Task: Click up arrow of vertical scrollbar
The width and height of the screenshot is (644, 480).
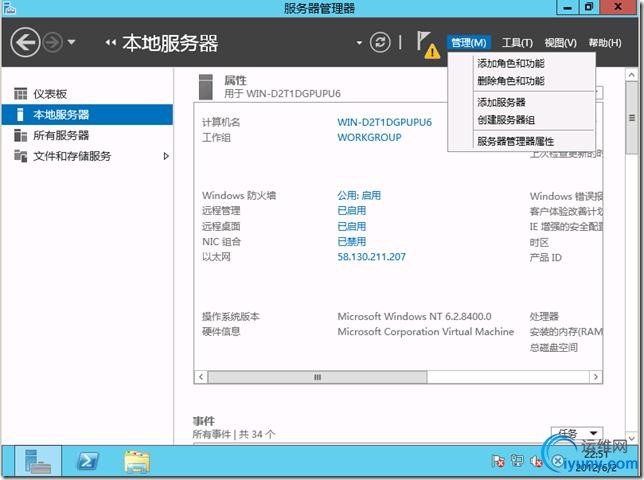Action: [x=632, y=75]
